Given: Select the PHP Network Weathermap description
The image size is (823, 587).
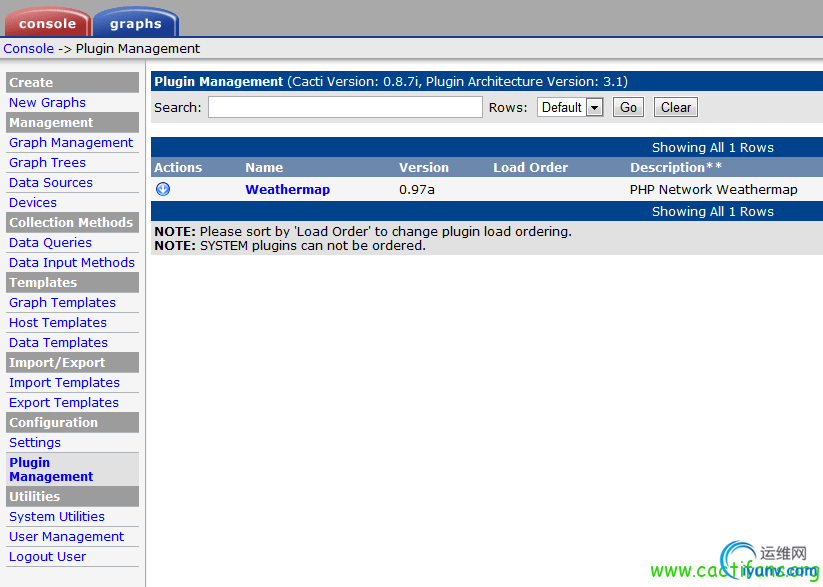Looking at the screenshot, I should coord(713,190).
